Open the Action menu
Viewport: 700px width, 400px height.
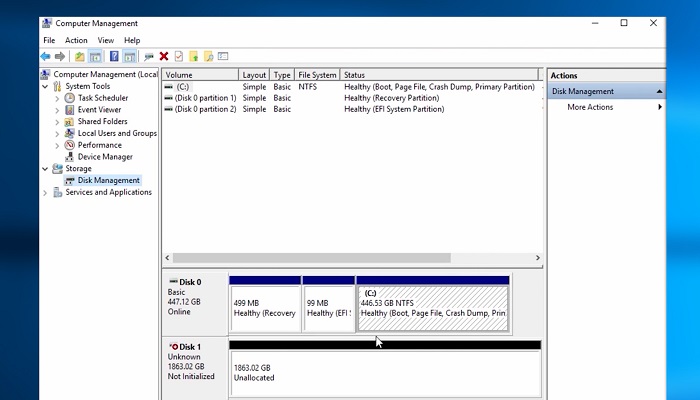(76, 40)
